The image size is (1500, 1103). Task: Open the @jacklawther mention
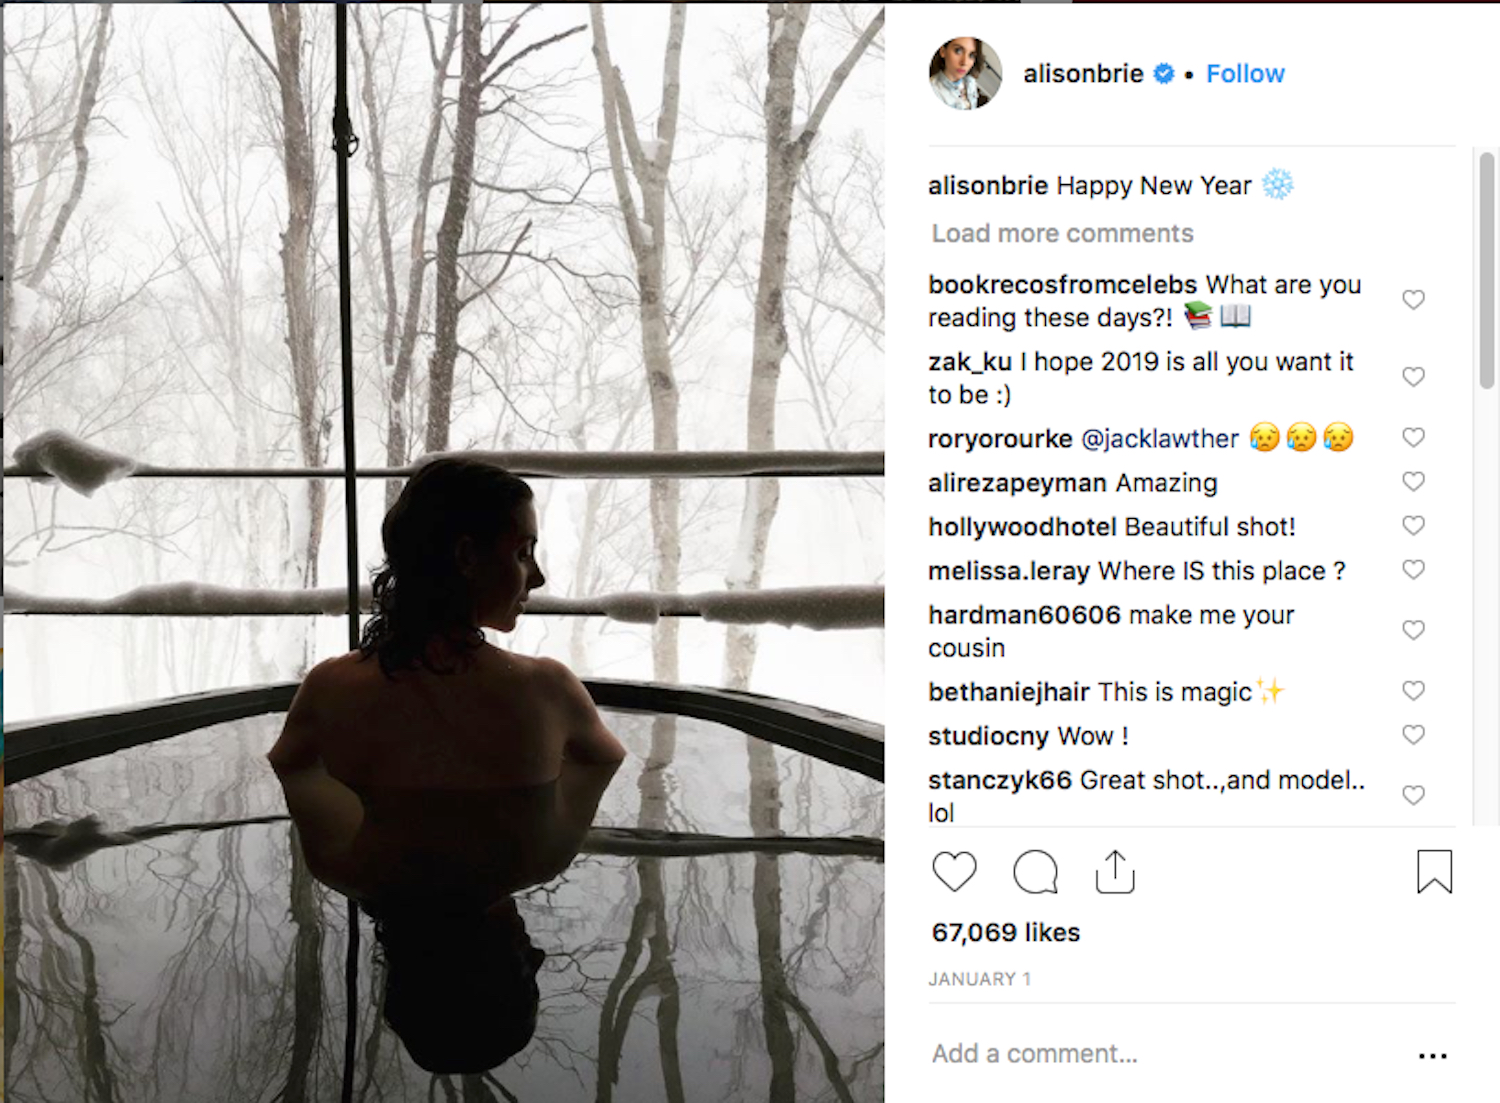pos(1160,439)
